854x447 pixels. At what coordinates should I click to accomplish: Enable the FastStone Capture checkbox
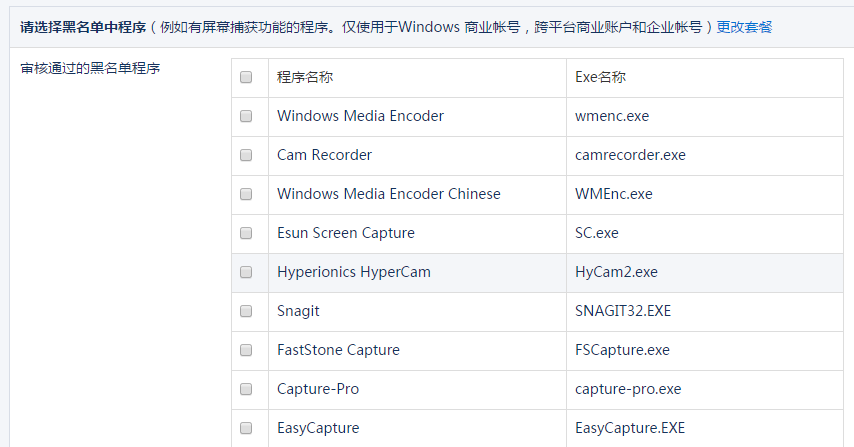point(246,350)
